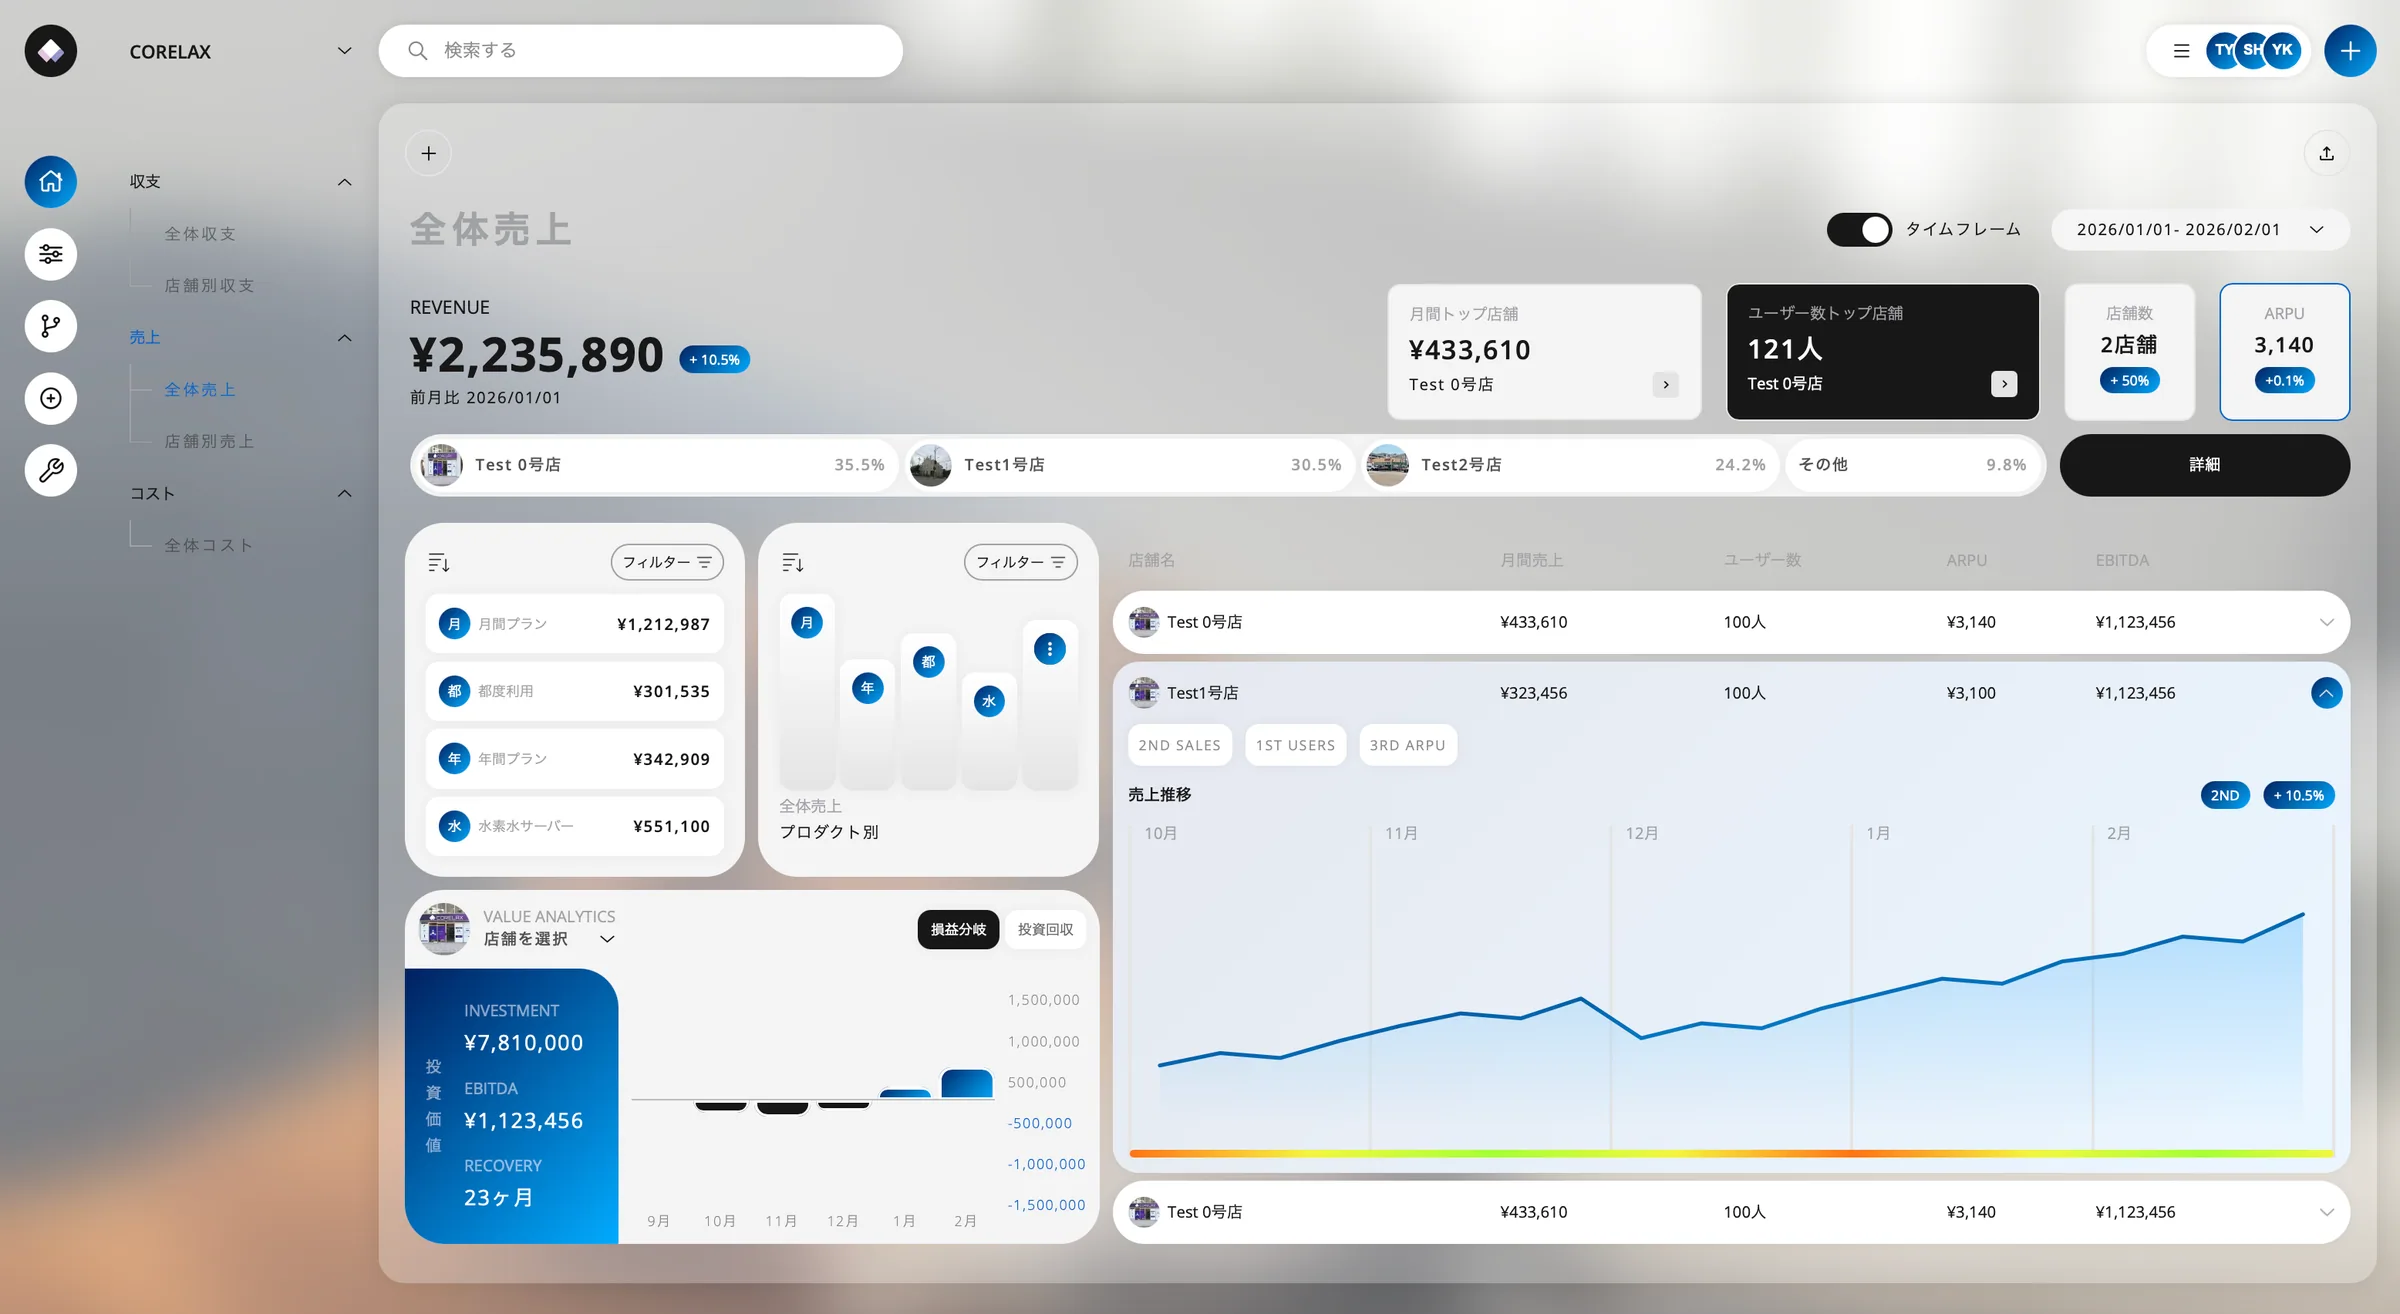
Task: Click the YK user avatar
Action: coord(2283,50)
